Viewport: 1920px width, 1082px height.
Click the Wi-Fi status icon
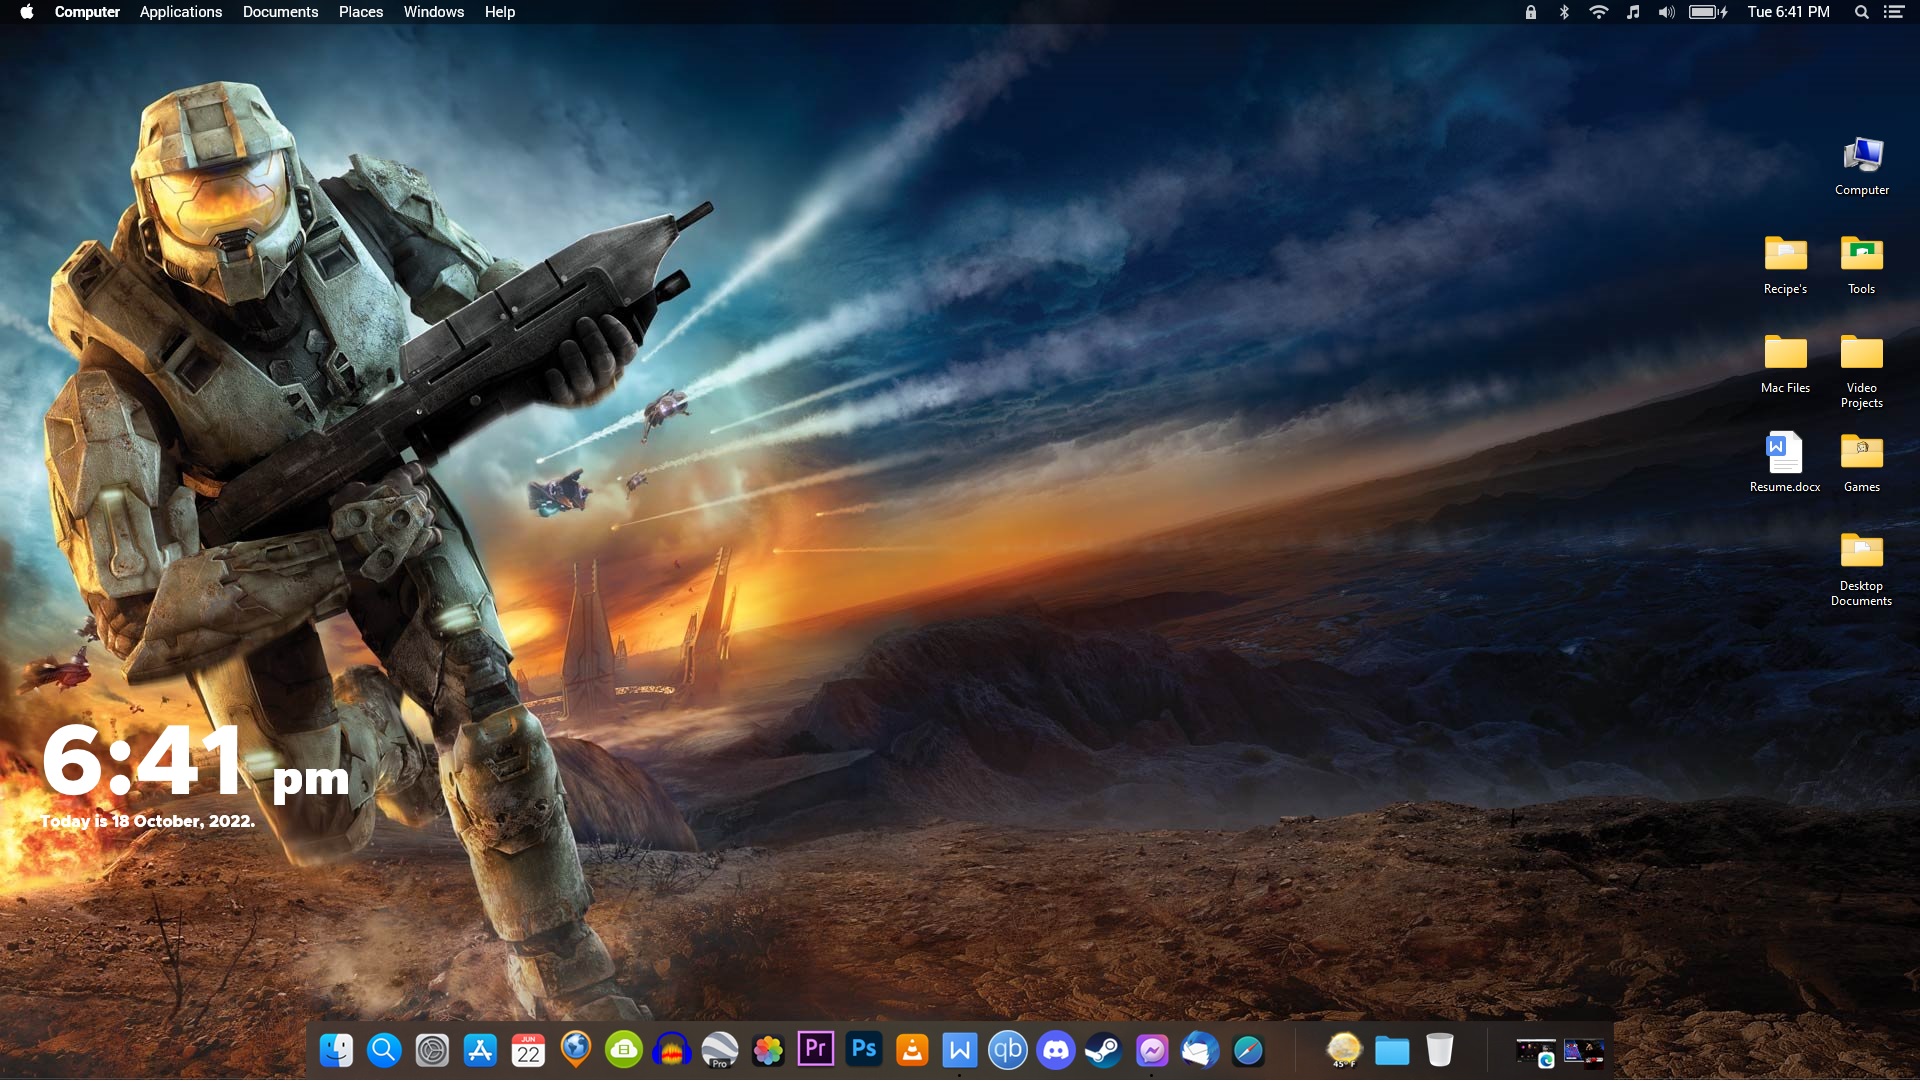[1598, 12]
